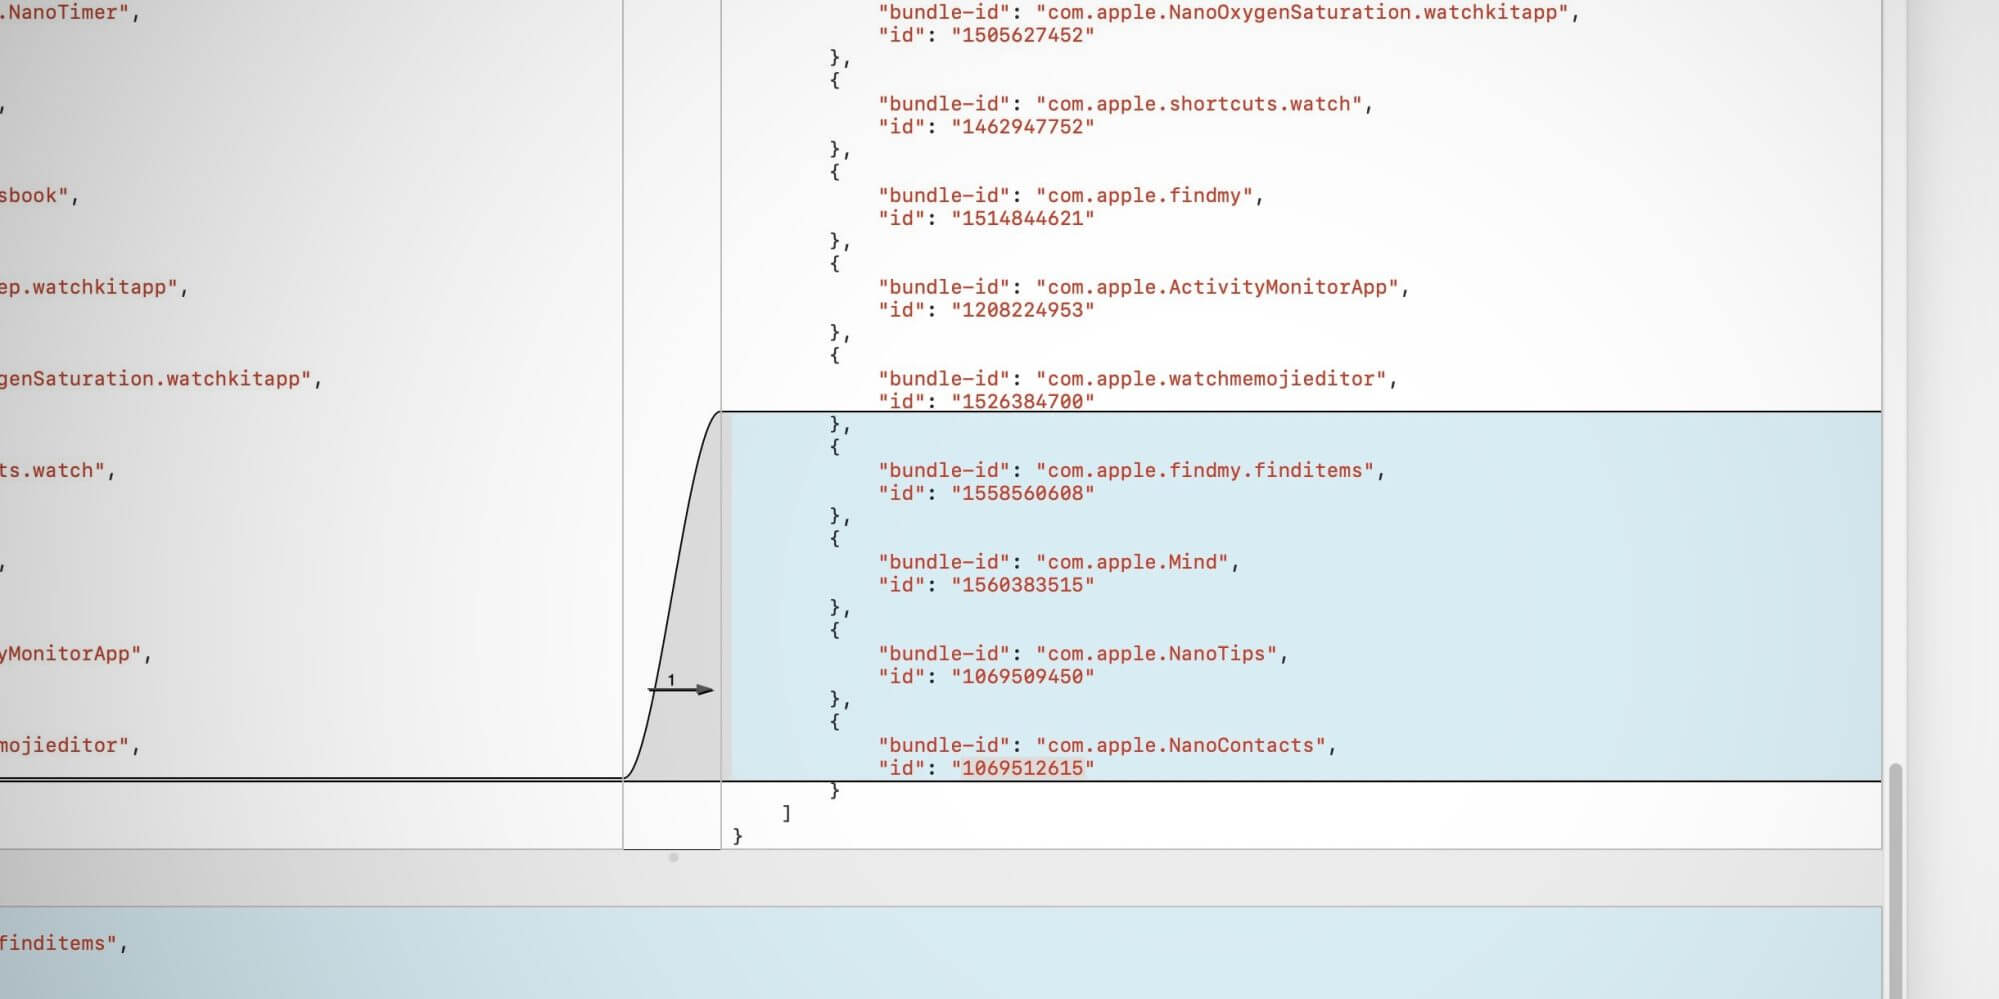This screenshot has width=1999, height=999.
Task: Click the closing square bracket line
Action: [787, 813]
